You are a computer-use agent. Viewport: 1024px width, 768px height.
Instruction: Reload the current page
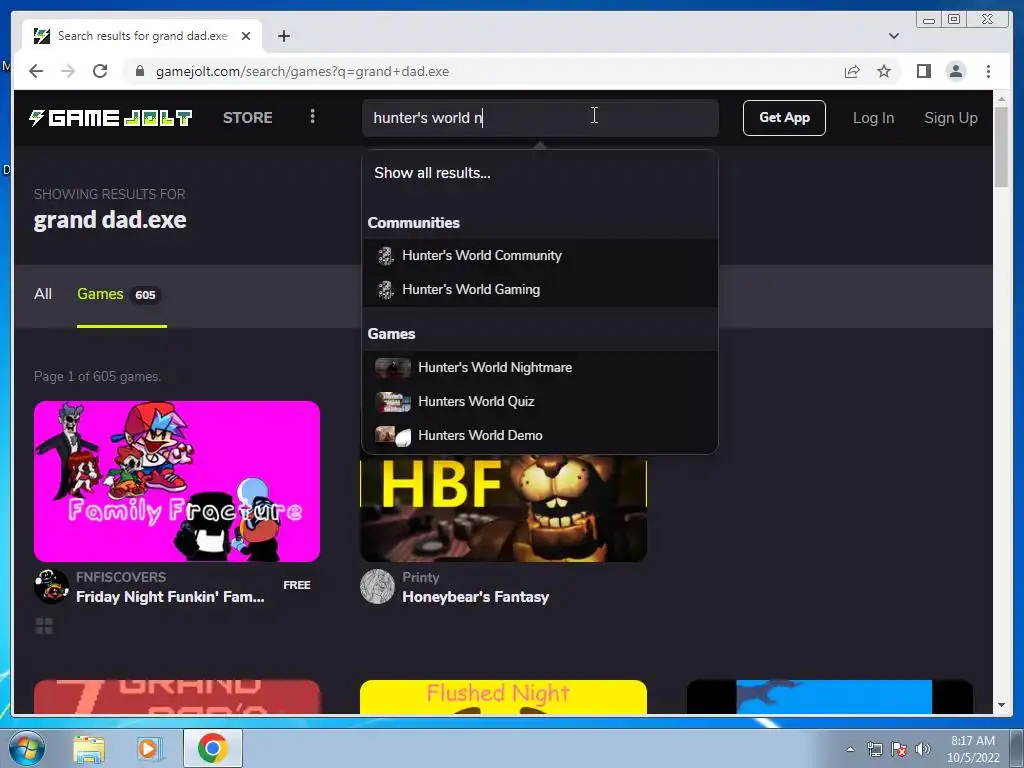coord(100,71)
